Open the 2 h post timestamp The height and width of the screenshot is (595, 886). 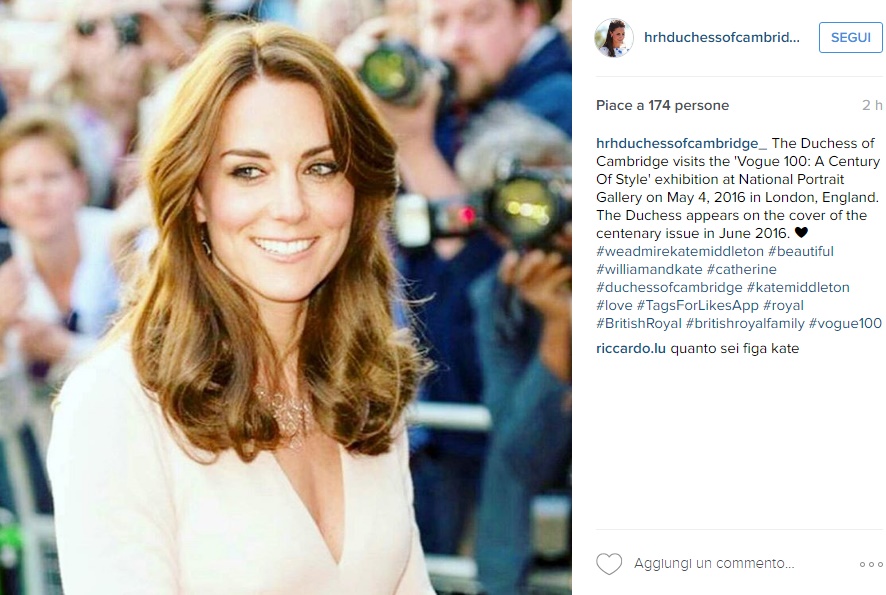[872, 105]
